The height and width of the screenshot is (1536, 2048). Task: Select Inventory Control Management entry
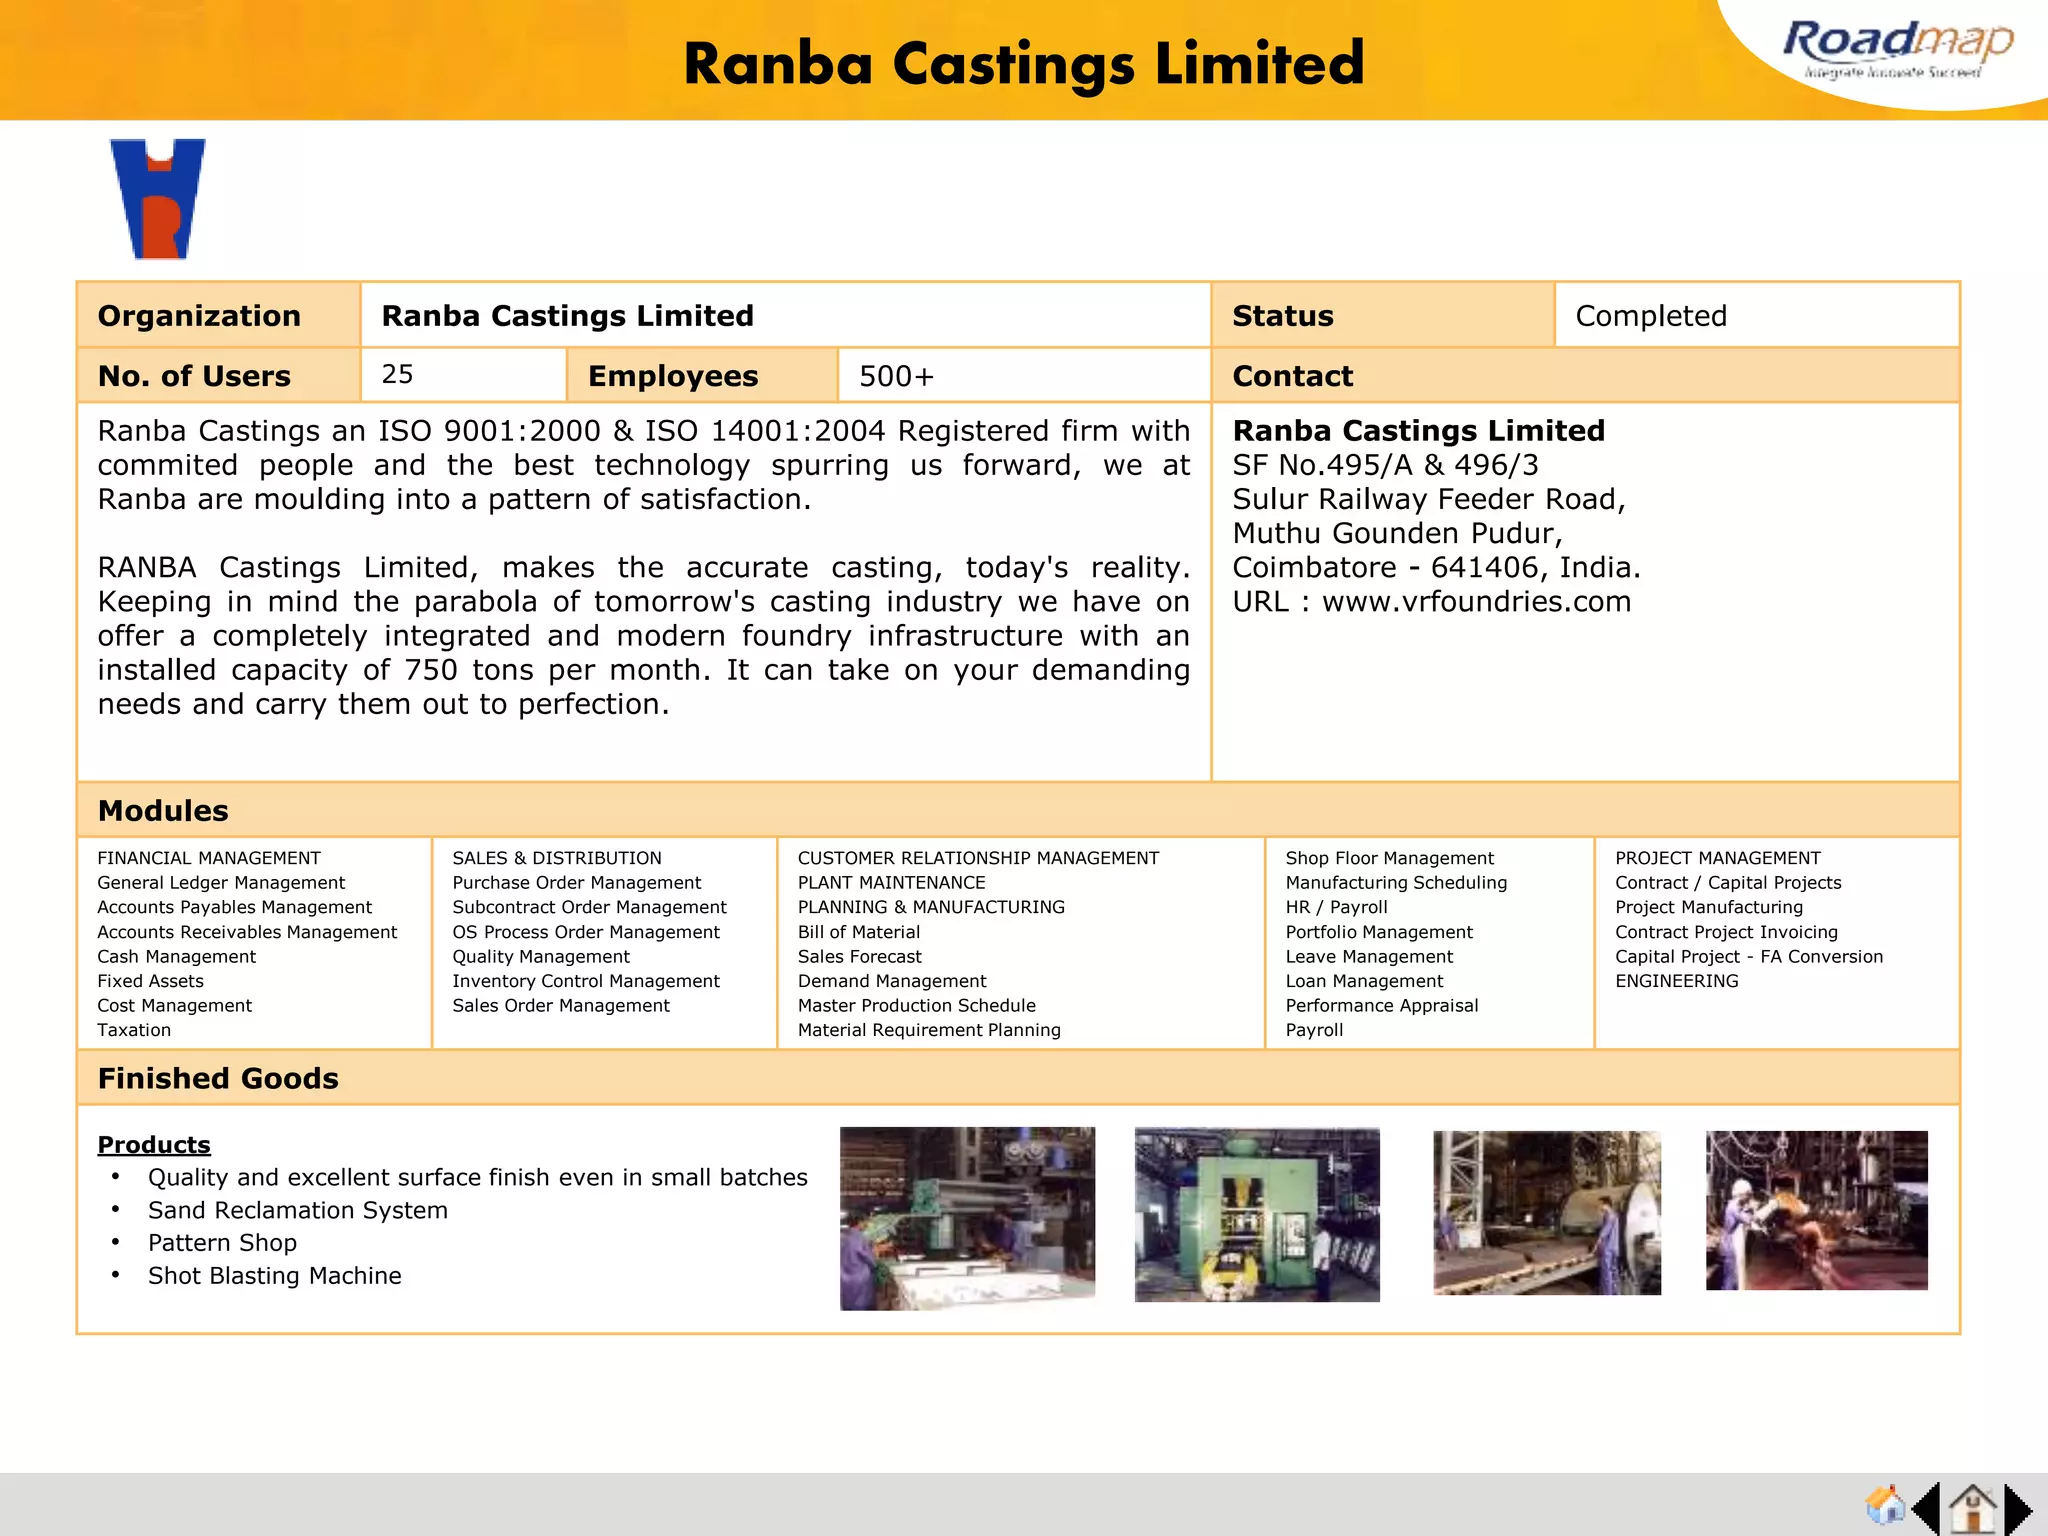point(586,981)
